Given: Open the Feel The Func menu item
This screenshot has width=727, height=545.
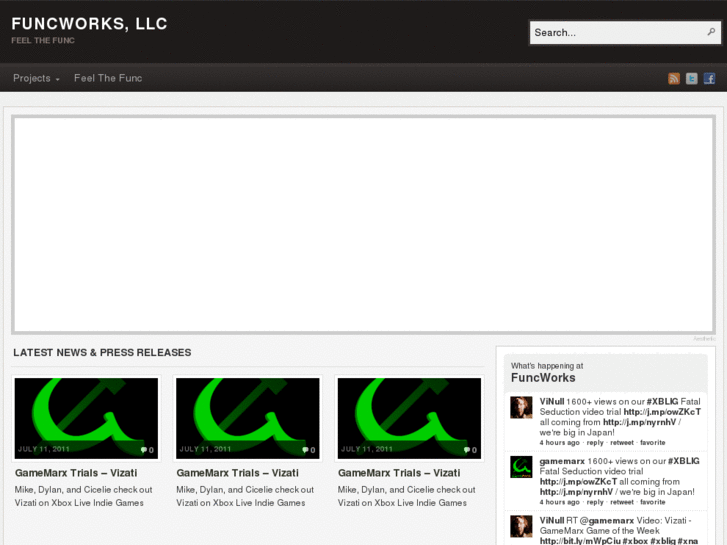Looking at the screenshot, I should click(108, 78).
